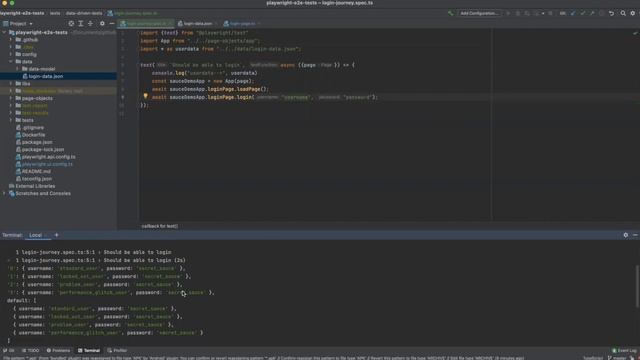The width and height of the screenshot is (640, 360).
Task: Click the Collapse All icon in Project panel
Action: [x=90, y=24]
